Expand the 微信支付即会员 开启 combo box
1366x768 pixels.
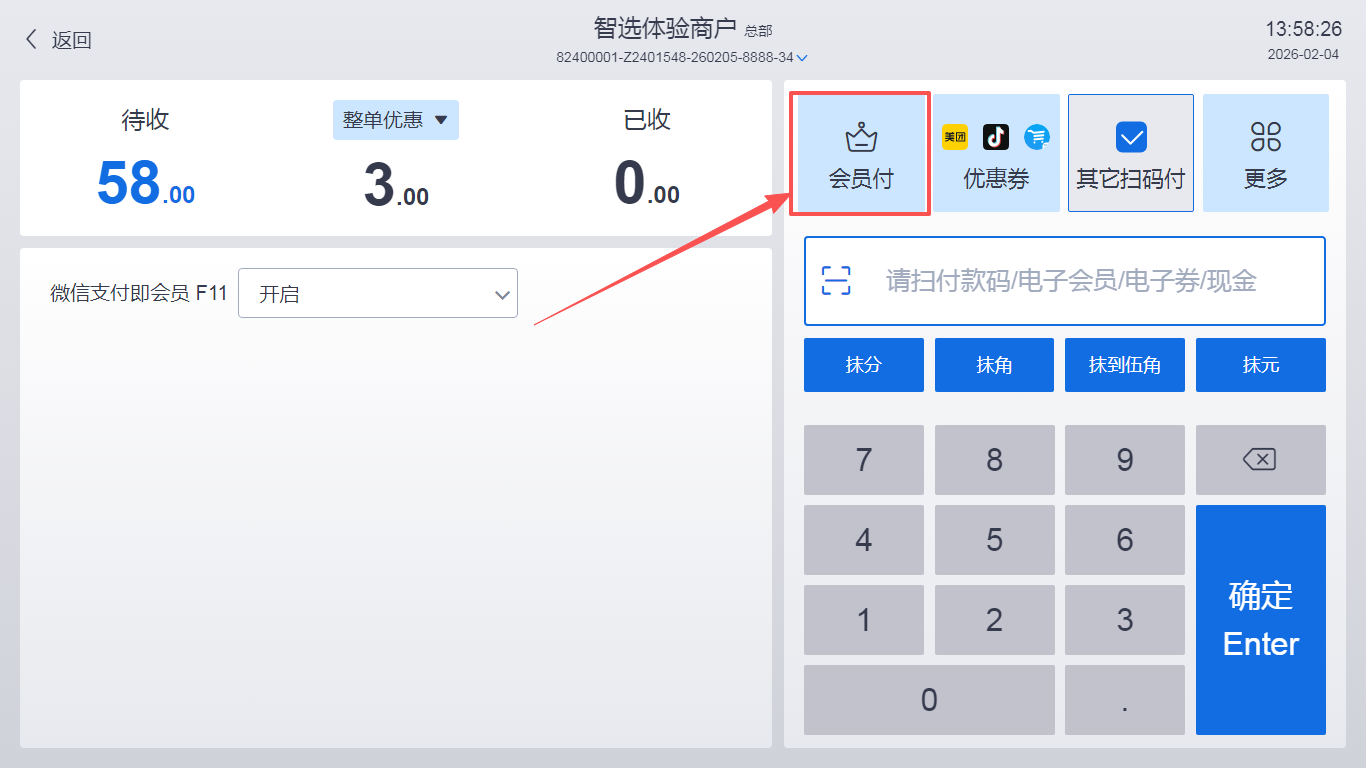378,294
